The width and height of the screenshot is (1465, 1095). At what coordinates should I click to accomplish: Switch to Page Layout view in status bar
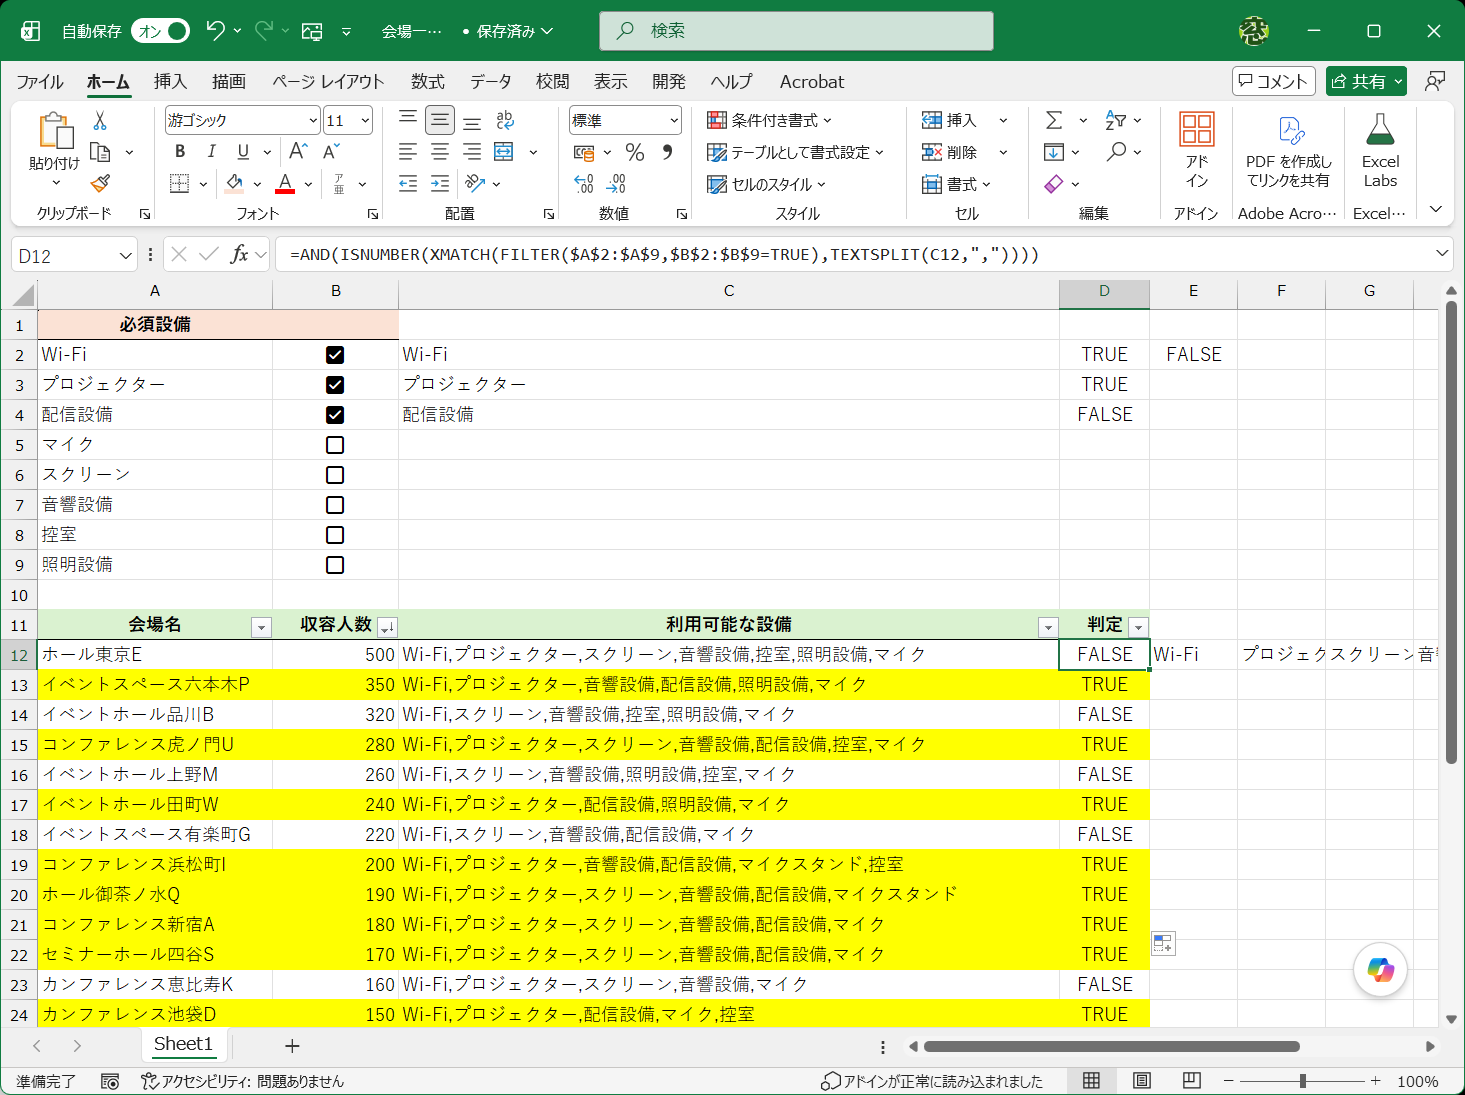1142,1080
